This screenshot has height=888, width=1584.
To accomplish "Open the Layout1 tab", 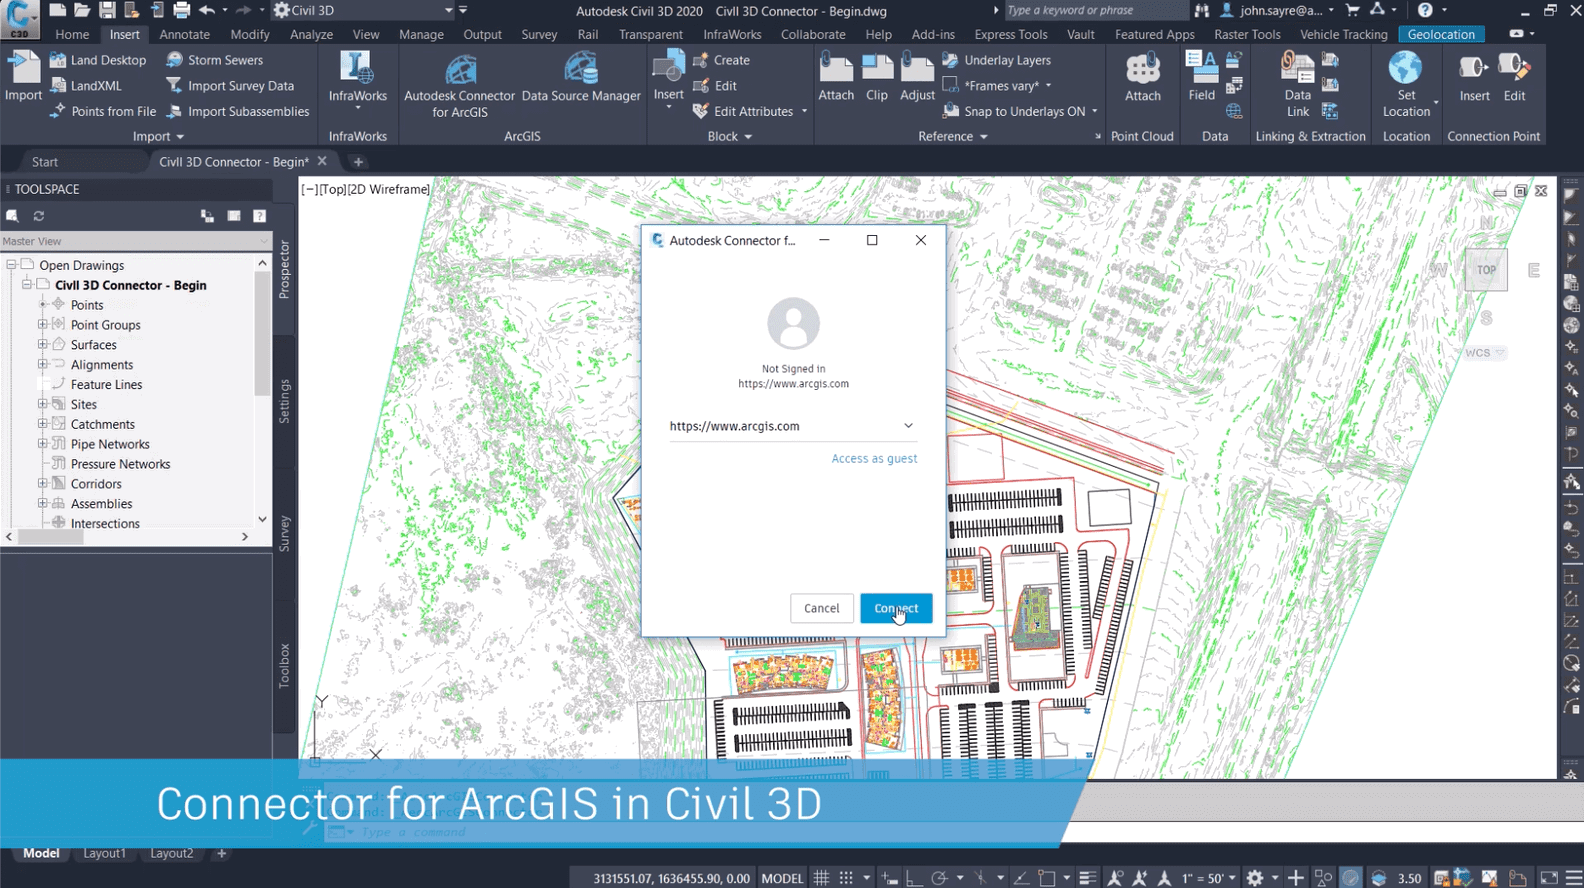I will click(104, 853).
